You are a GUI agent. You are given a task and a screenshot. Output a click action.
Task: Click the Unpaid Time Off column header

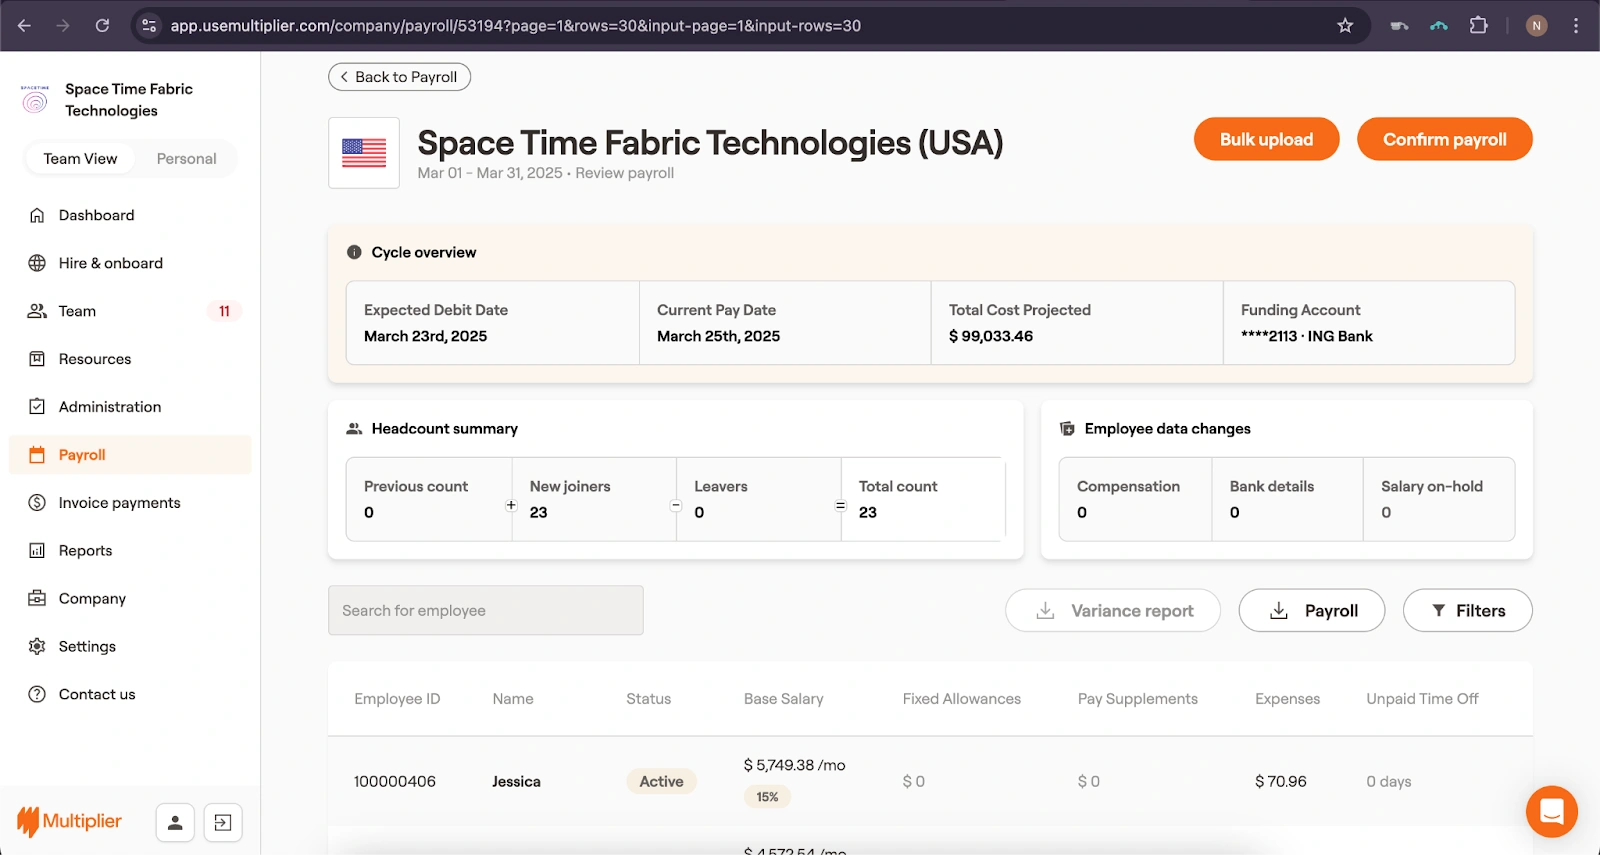1422,699
